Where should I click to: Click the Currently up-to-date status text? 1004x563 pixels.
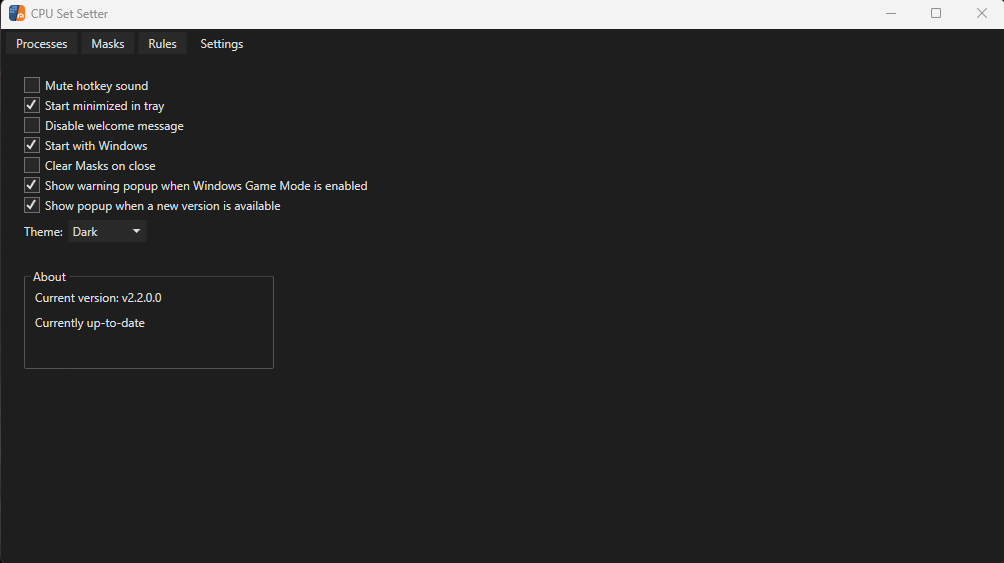point(90,323)
